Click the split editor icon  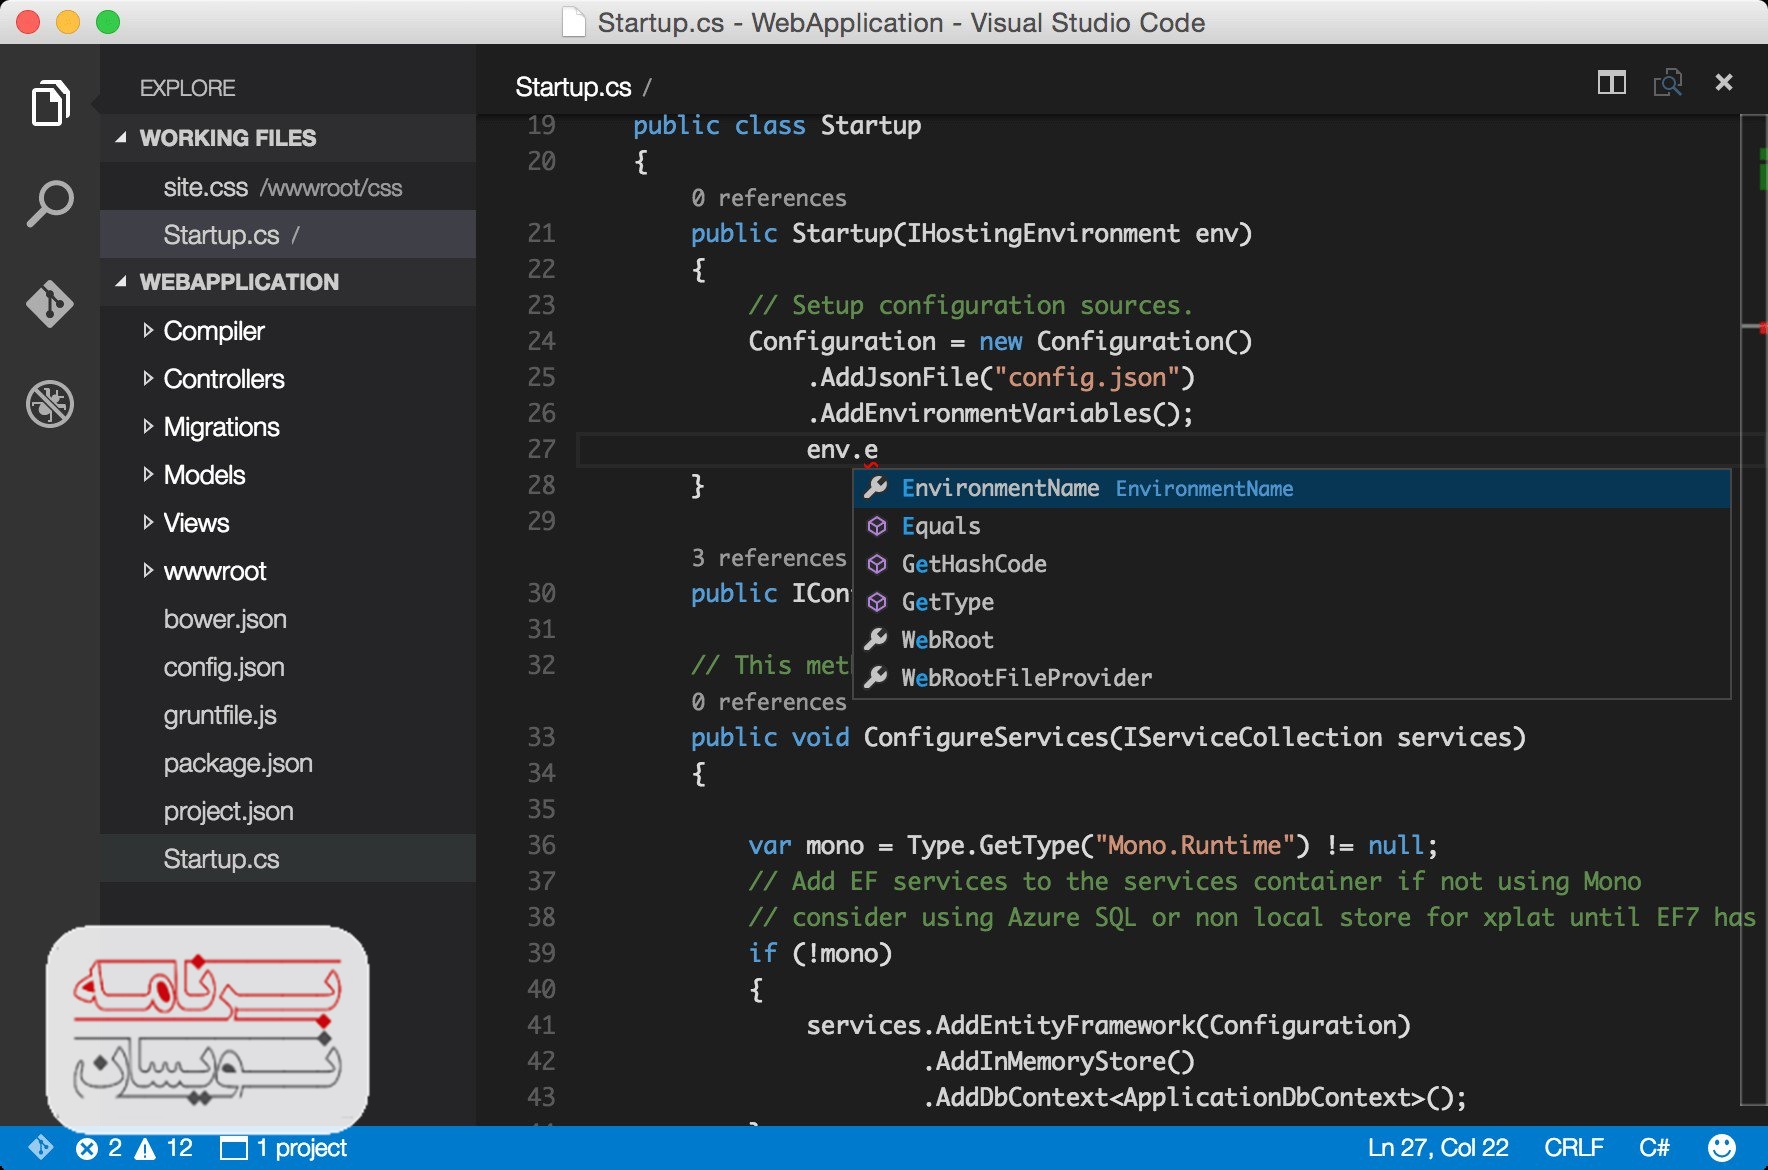pos(1611,83)
